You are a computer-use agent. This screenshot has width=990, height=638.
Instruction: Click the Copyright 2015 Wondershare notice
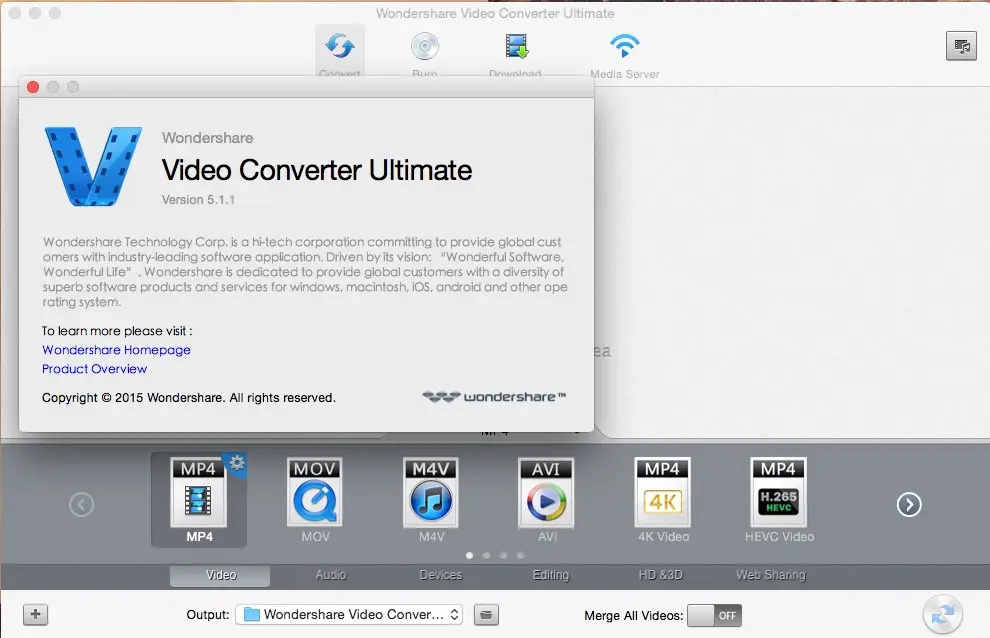point(189,398)
